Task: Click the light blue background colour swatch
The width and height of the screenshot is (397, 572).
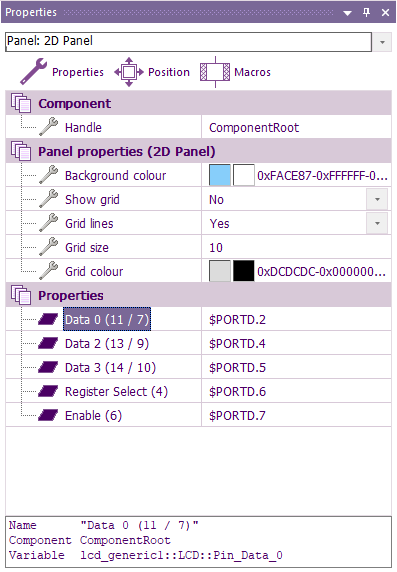Action: [220, 175]
